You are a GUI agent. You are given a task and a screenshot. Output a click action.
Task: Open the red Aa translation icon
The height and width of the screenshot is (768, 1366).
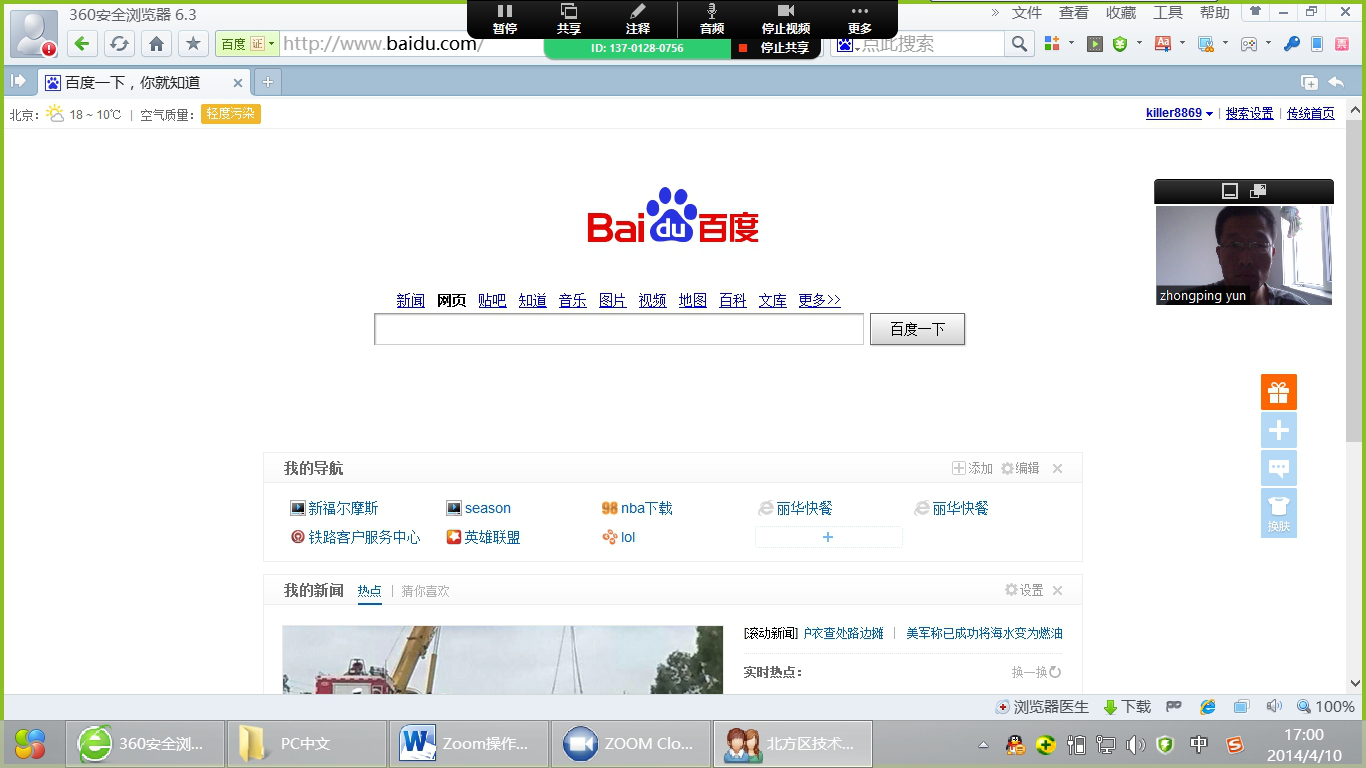tap(1162, 43)
